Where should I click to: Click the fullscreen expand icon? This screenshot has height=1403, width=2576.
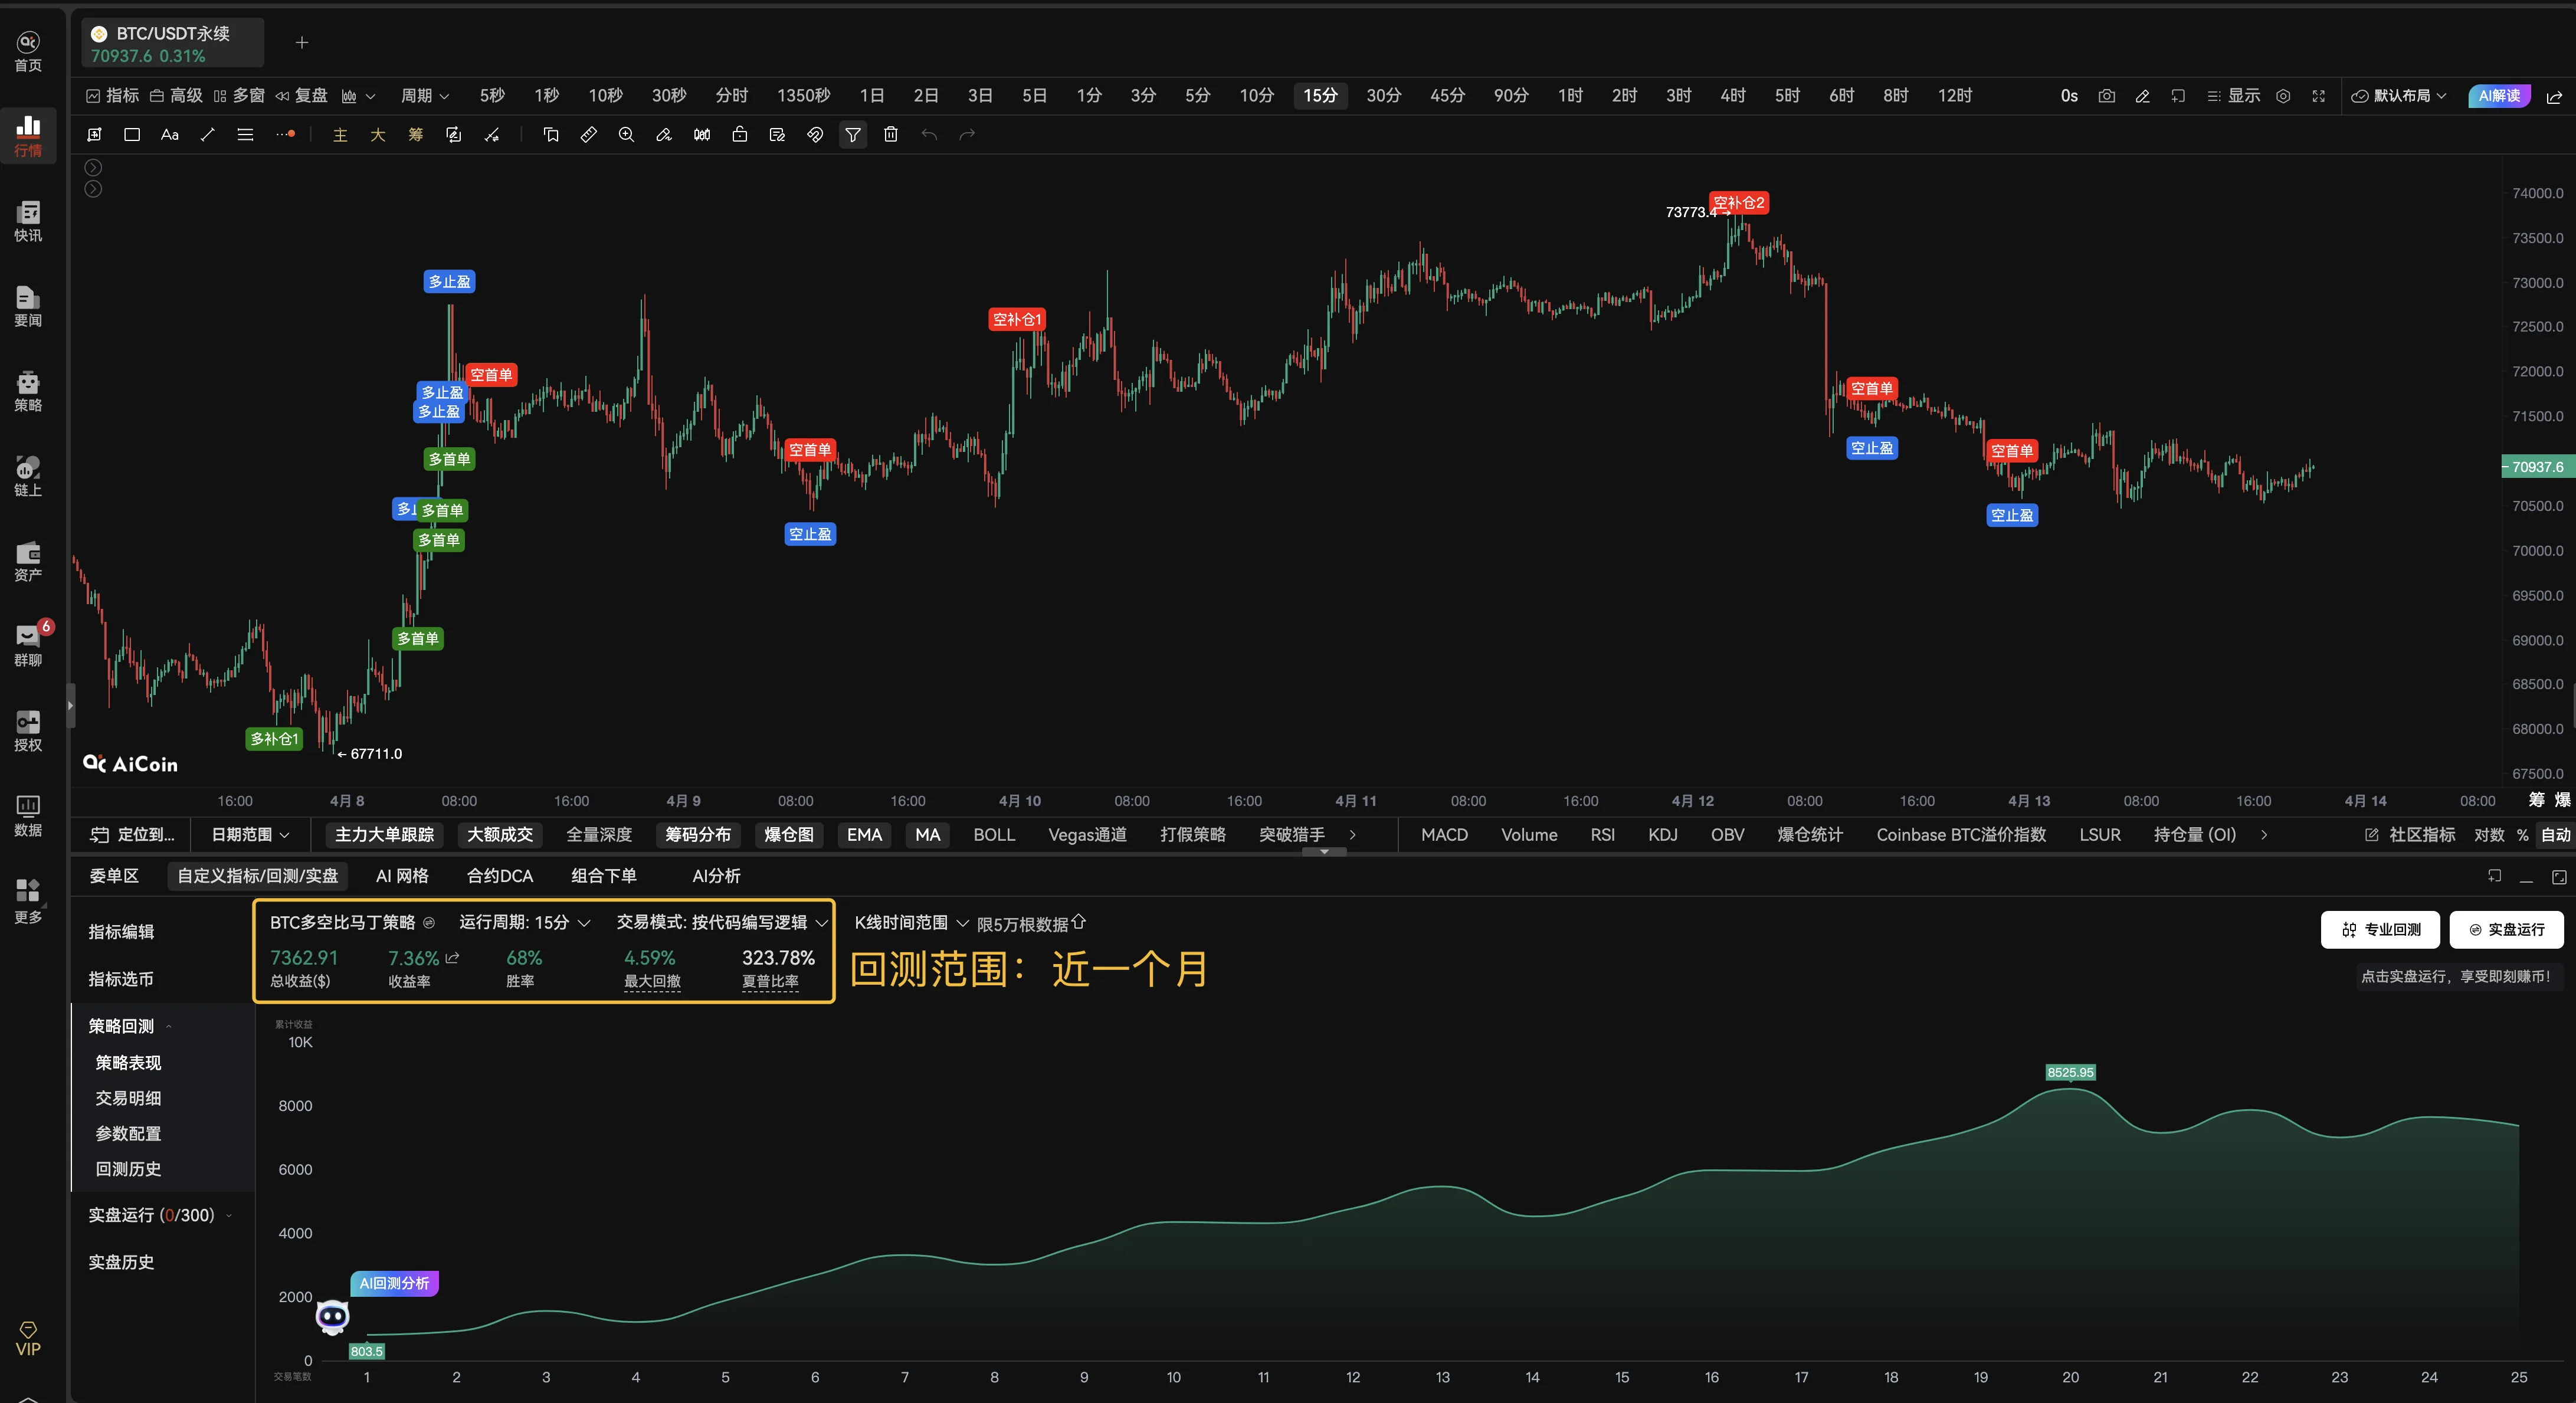(2318, 96)
